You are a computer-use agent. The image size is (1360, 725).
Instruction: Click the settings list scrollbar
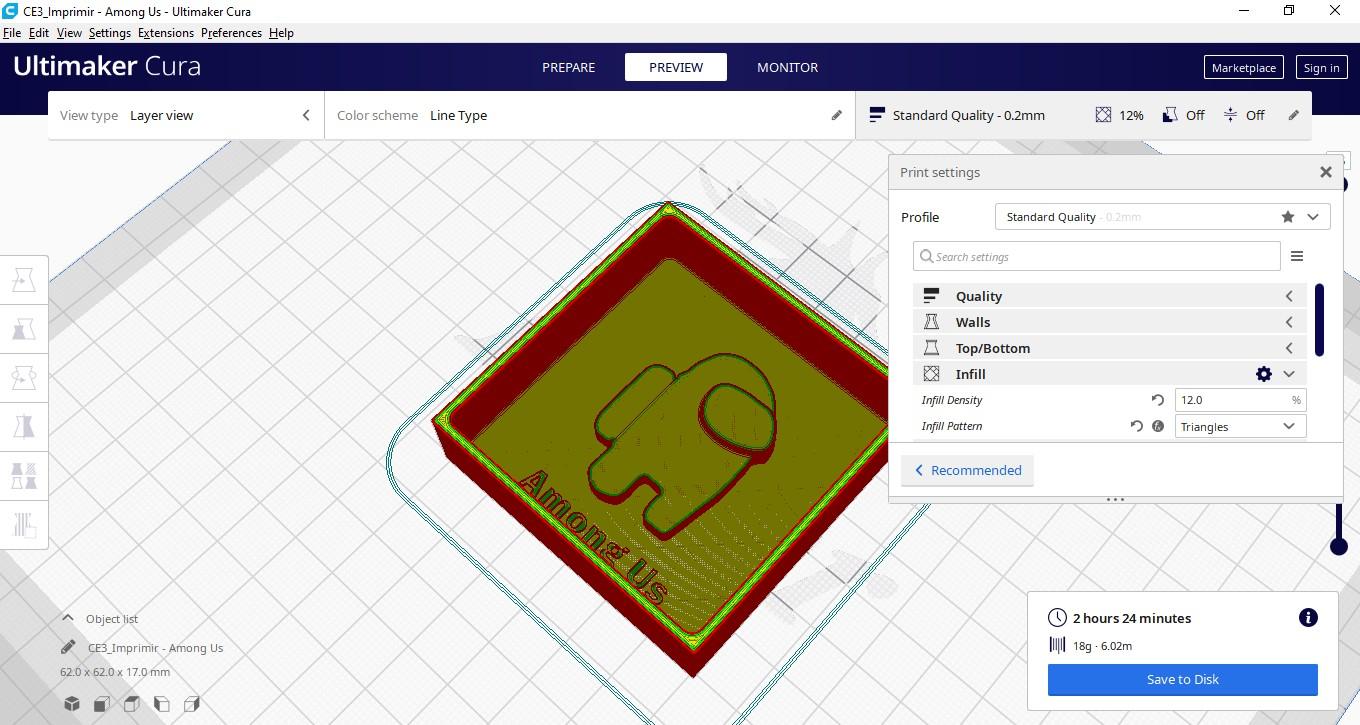point(1320,320)
